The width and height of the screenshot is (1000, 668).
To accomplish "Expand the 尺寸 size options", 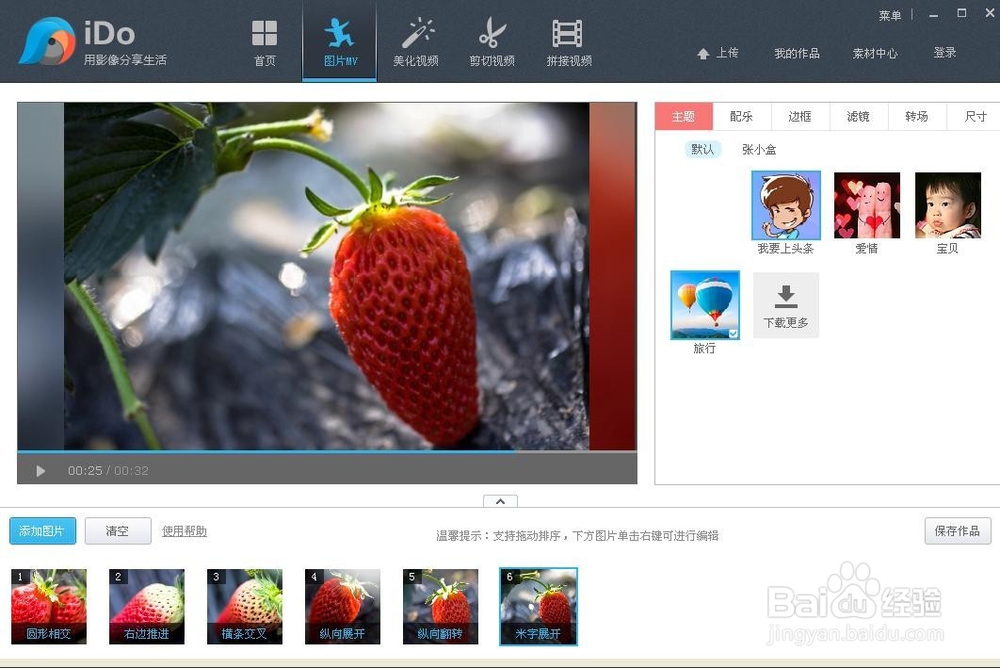I will (x=975, y=116).
